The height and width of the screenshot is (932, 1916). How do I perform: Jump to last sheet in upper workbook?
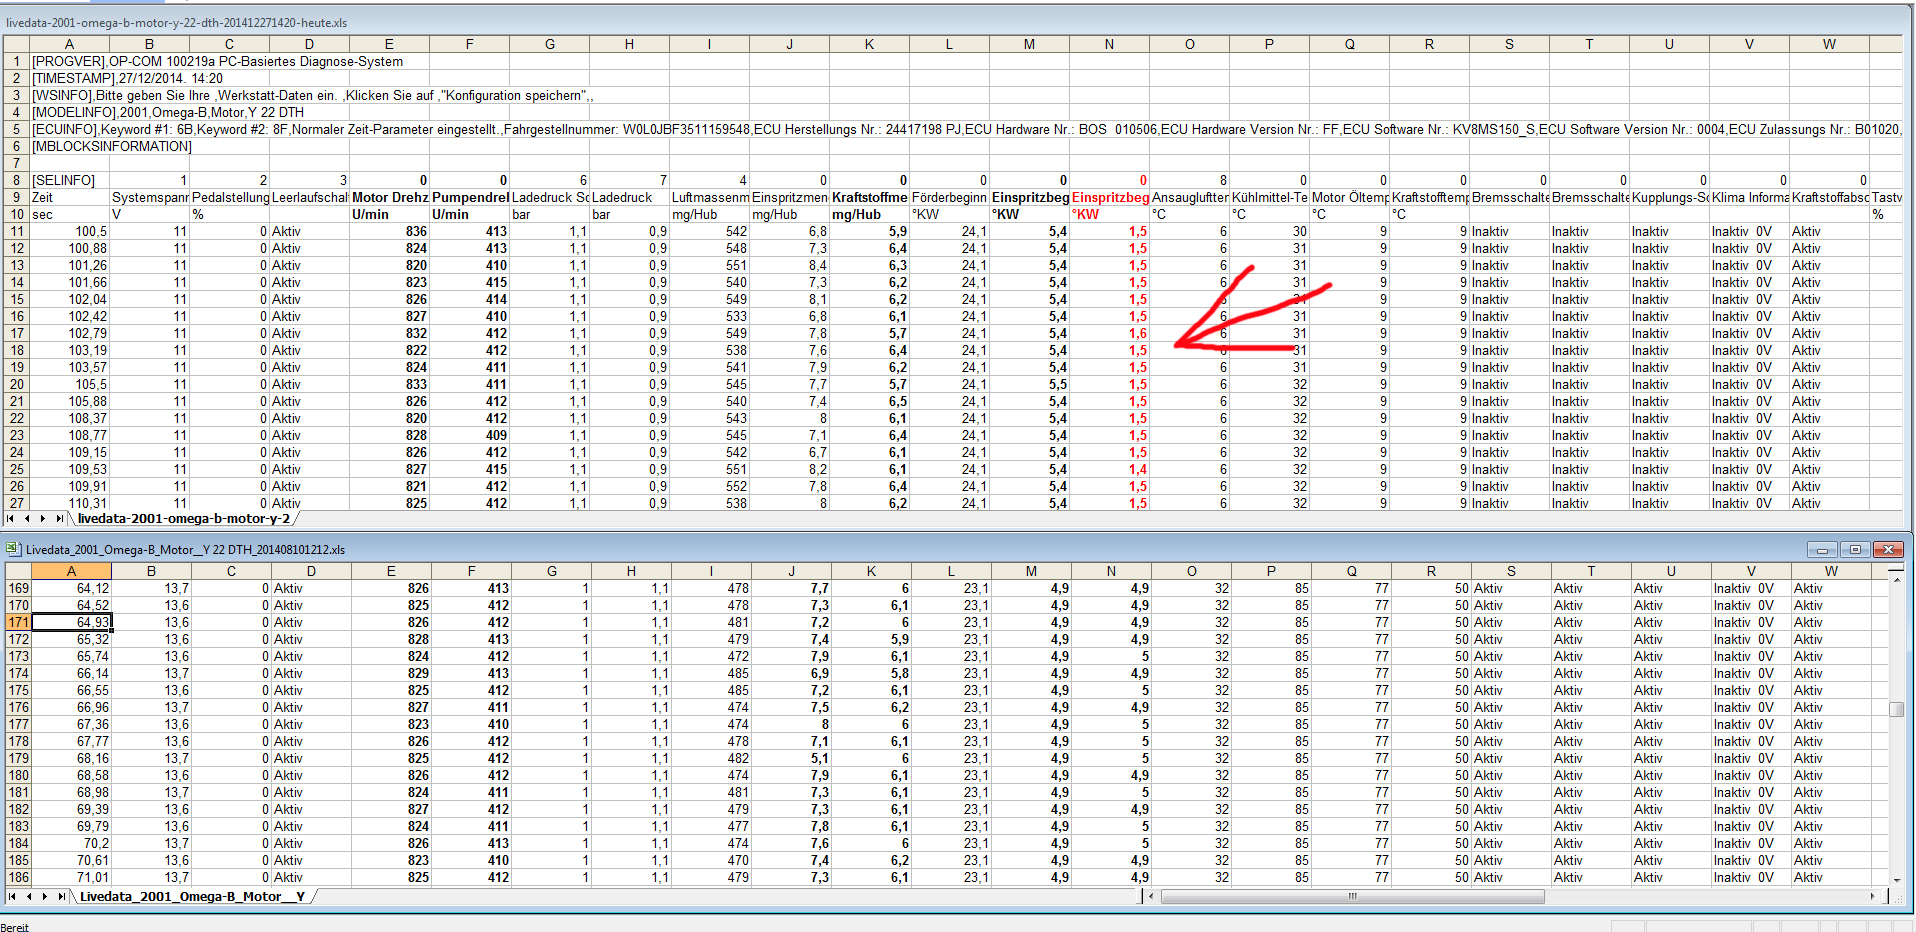tap(59, 519)
